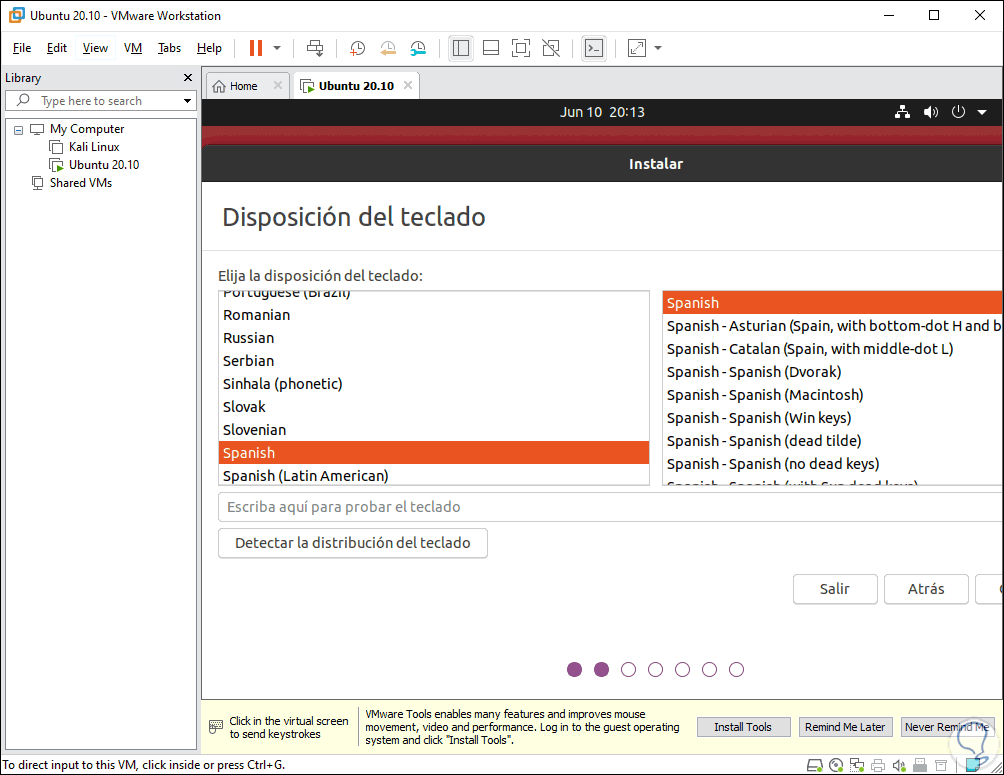This screenshot has width=1004, height=775.
Task: Select Romanian keyboard layout
Action: coord(433,315)
